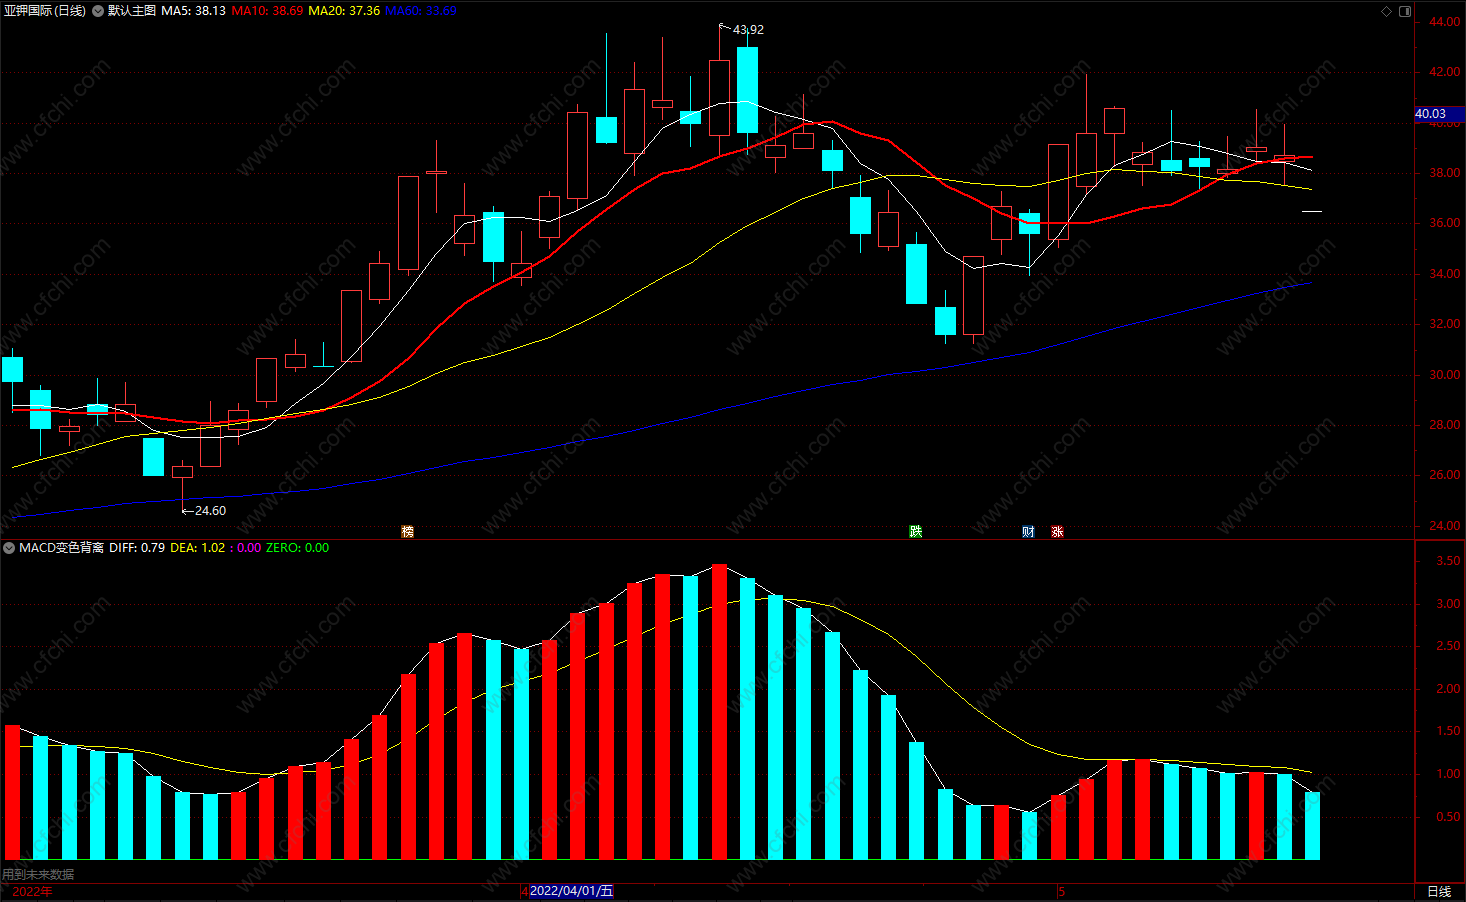Click the ZERO: 0.00 readout
The width and height of the screenshot is (1466, 902).
pyautogui.click(x=297, y=548)
